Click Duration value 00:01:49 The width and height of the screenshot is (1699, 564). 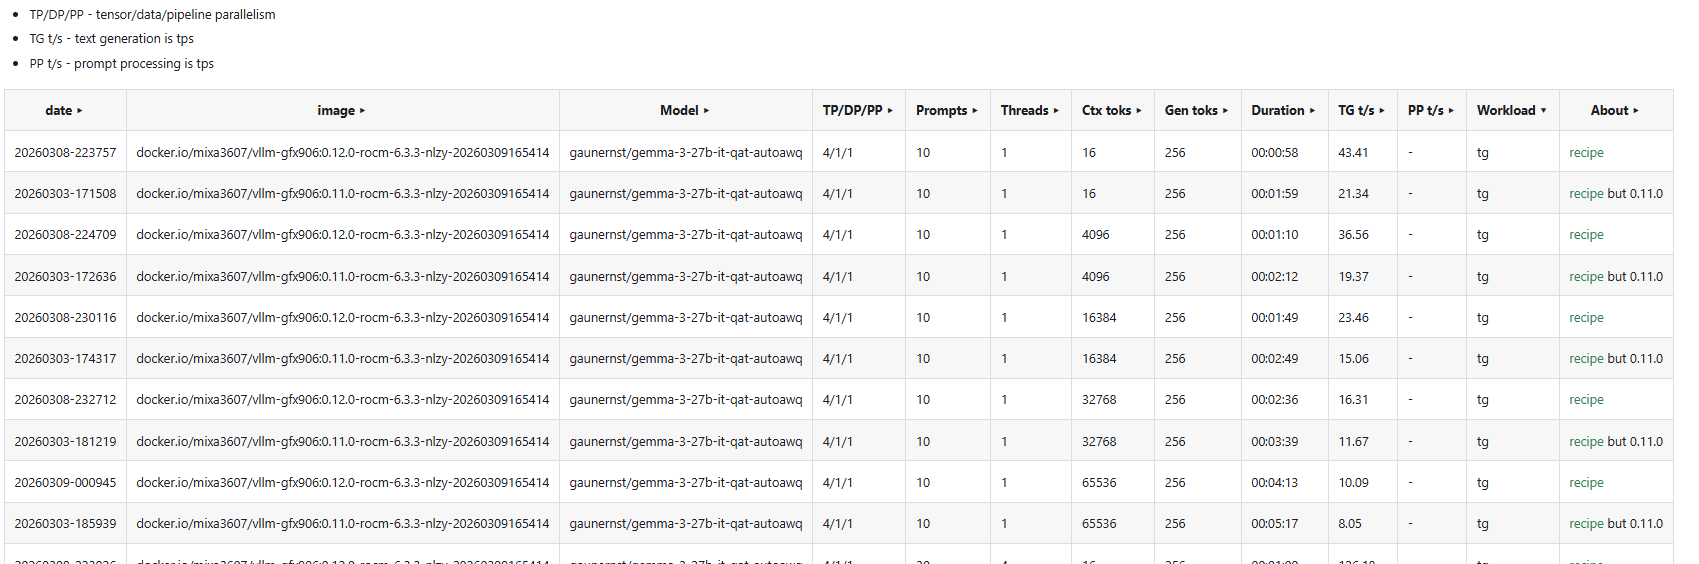(x=1274, y=318)
